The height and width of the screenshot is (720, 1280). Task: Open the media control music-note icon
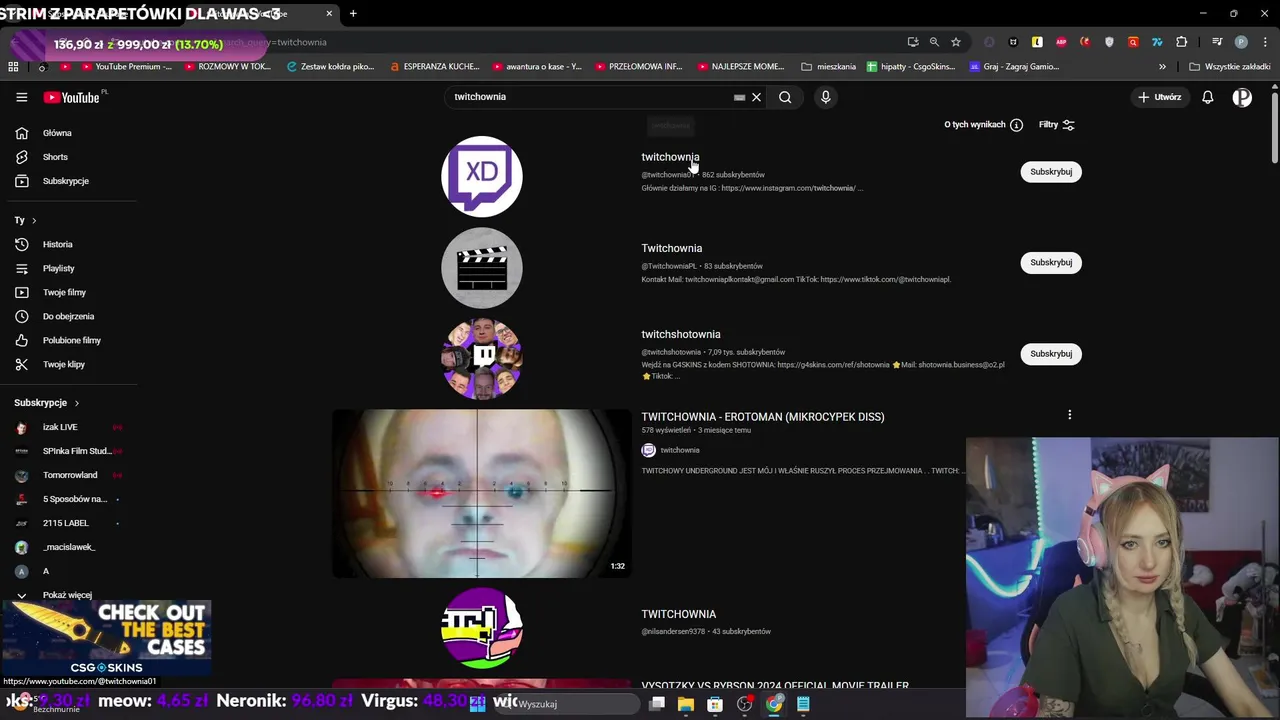point(1217,42)
